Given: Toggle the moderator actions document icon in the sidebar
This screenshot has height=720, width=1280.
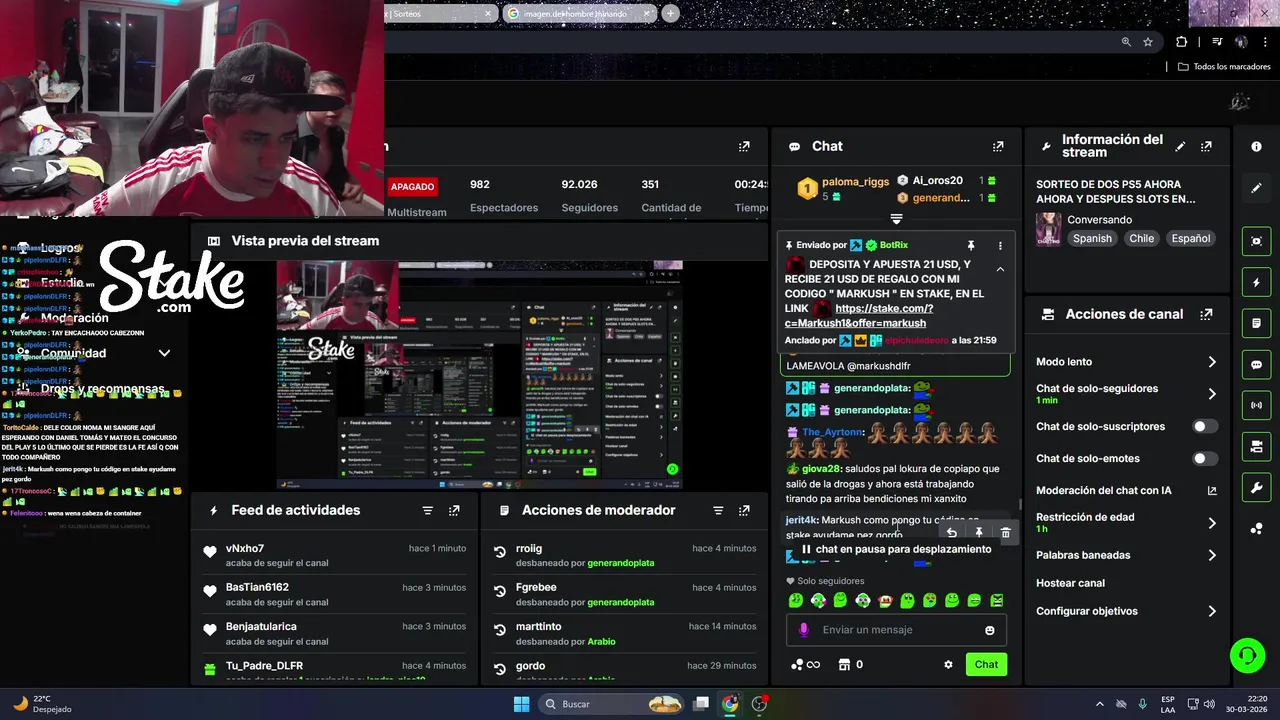Looking at the screenshot, I should tap(1257, 323).
